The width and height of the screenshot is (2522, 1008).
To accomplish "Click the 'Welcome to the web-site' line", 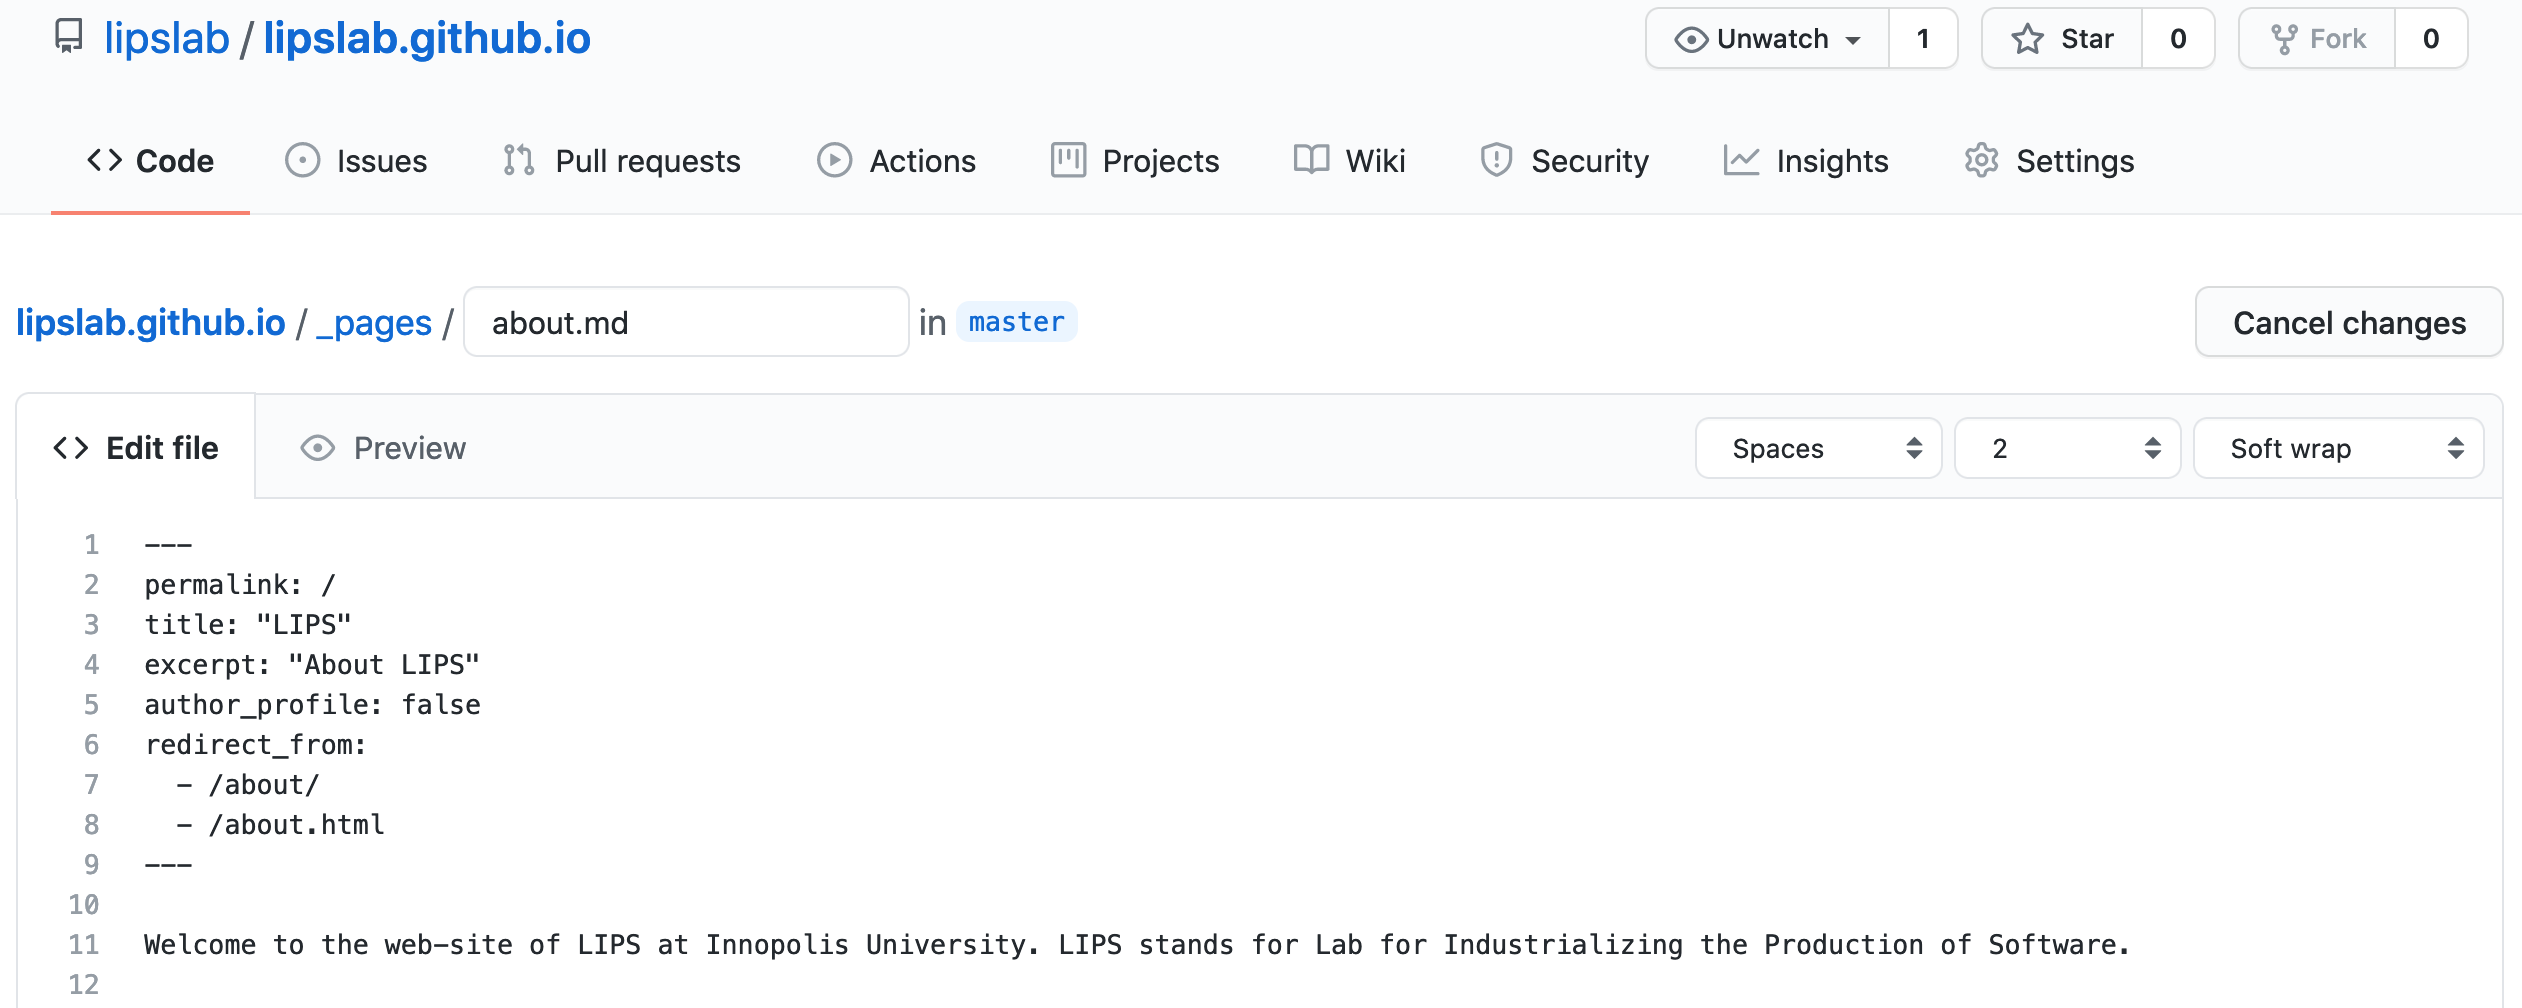I will tap(1137, 945).
